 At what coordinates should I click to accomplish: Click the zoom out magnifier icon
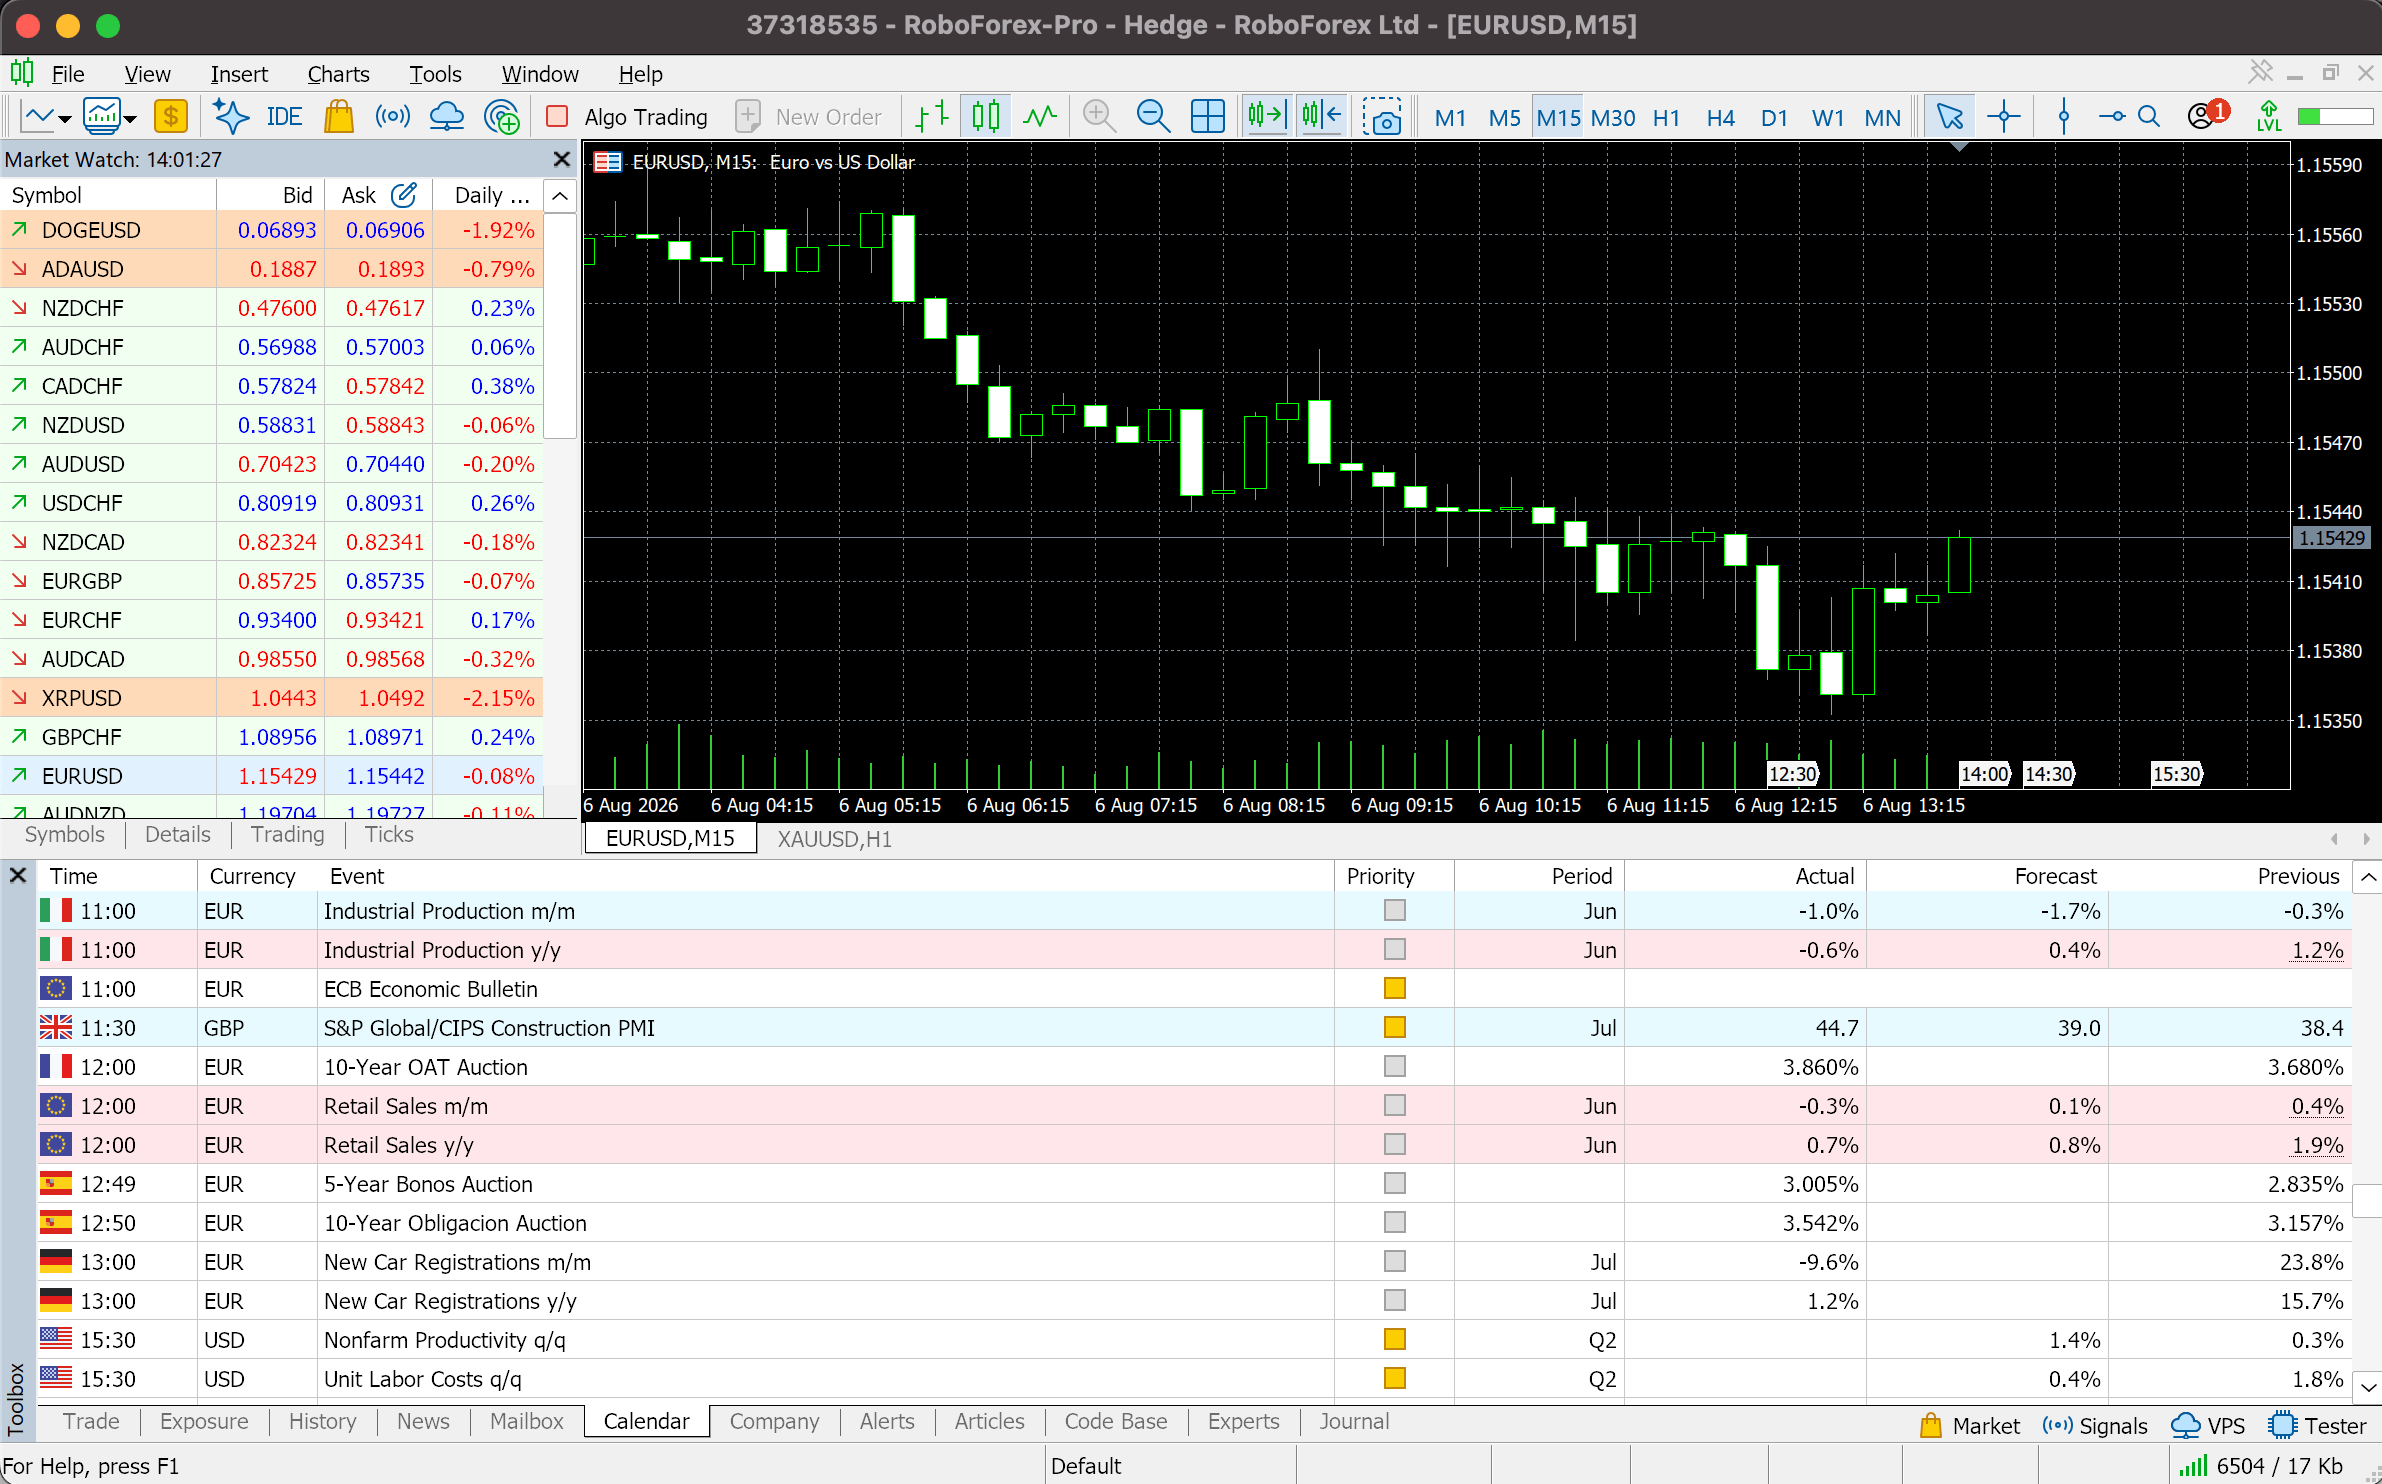[x=1153, y=117]
